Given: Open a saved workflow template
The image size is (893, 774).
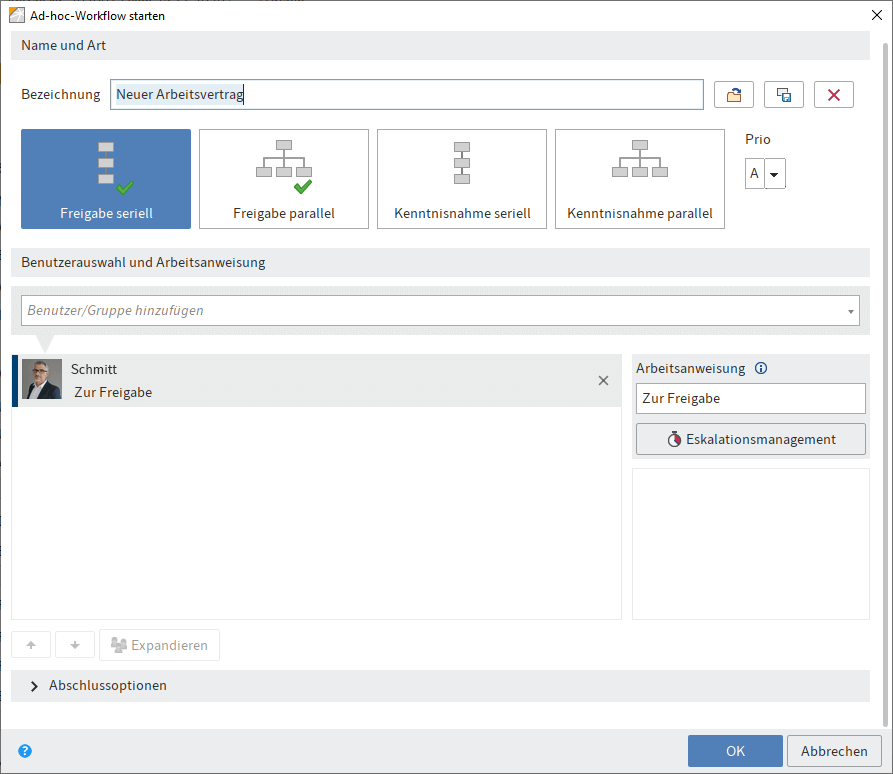Looking at the screenshot, I should coord(733,94).
